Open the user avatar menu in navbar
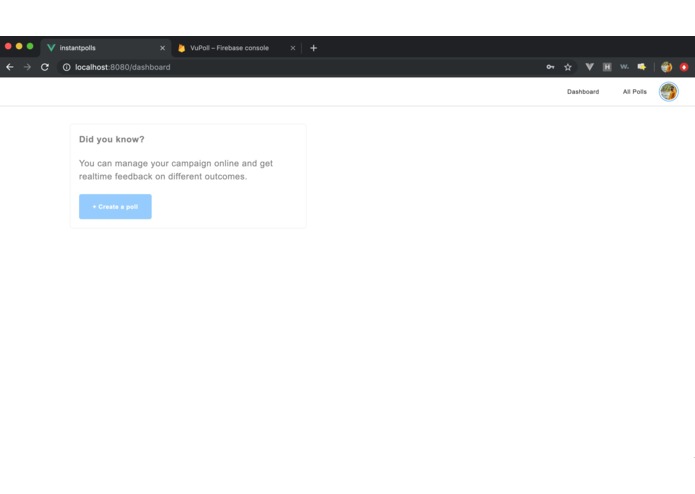 click(x=668, y=92)
